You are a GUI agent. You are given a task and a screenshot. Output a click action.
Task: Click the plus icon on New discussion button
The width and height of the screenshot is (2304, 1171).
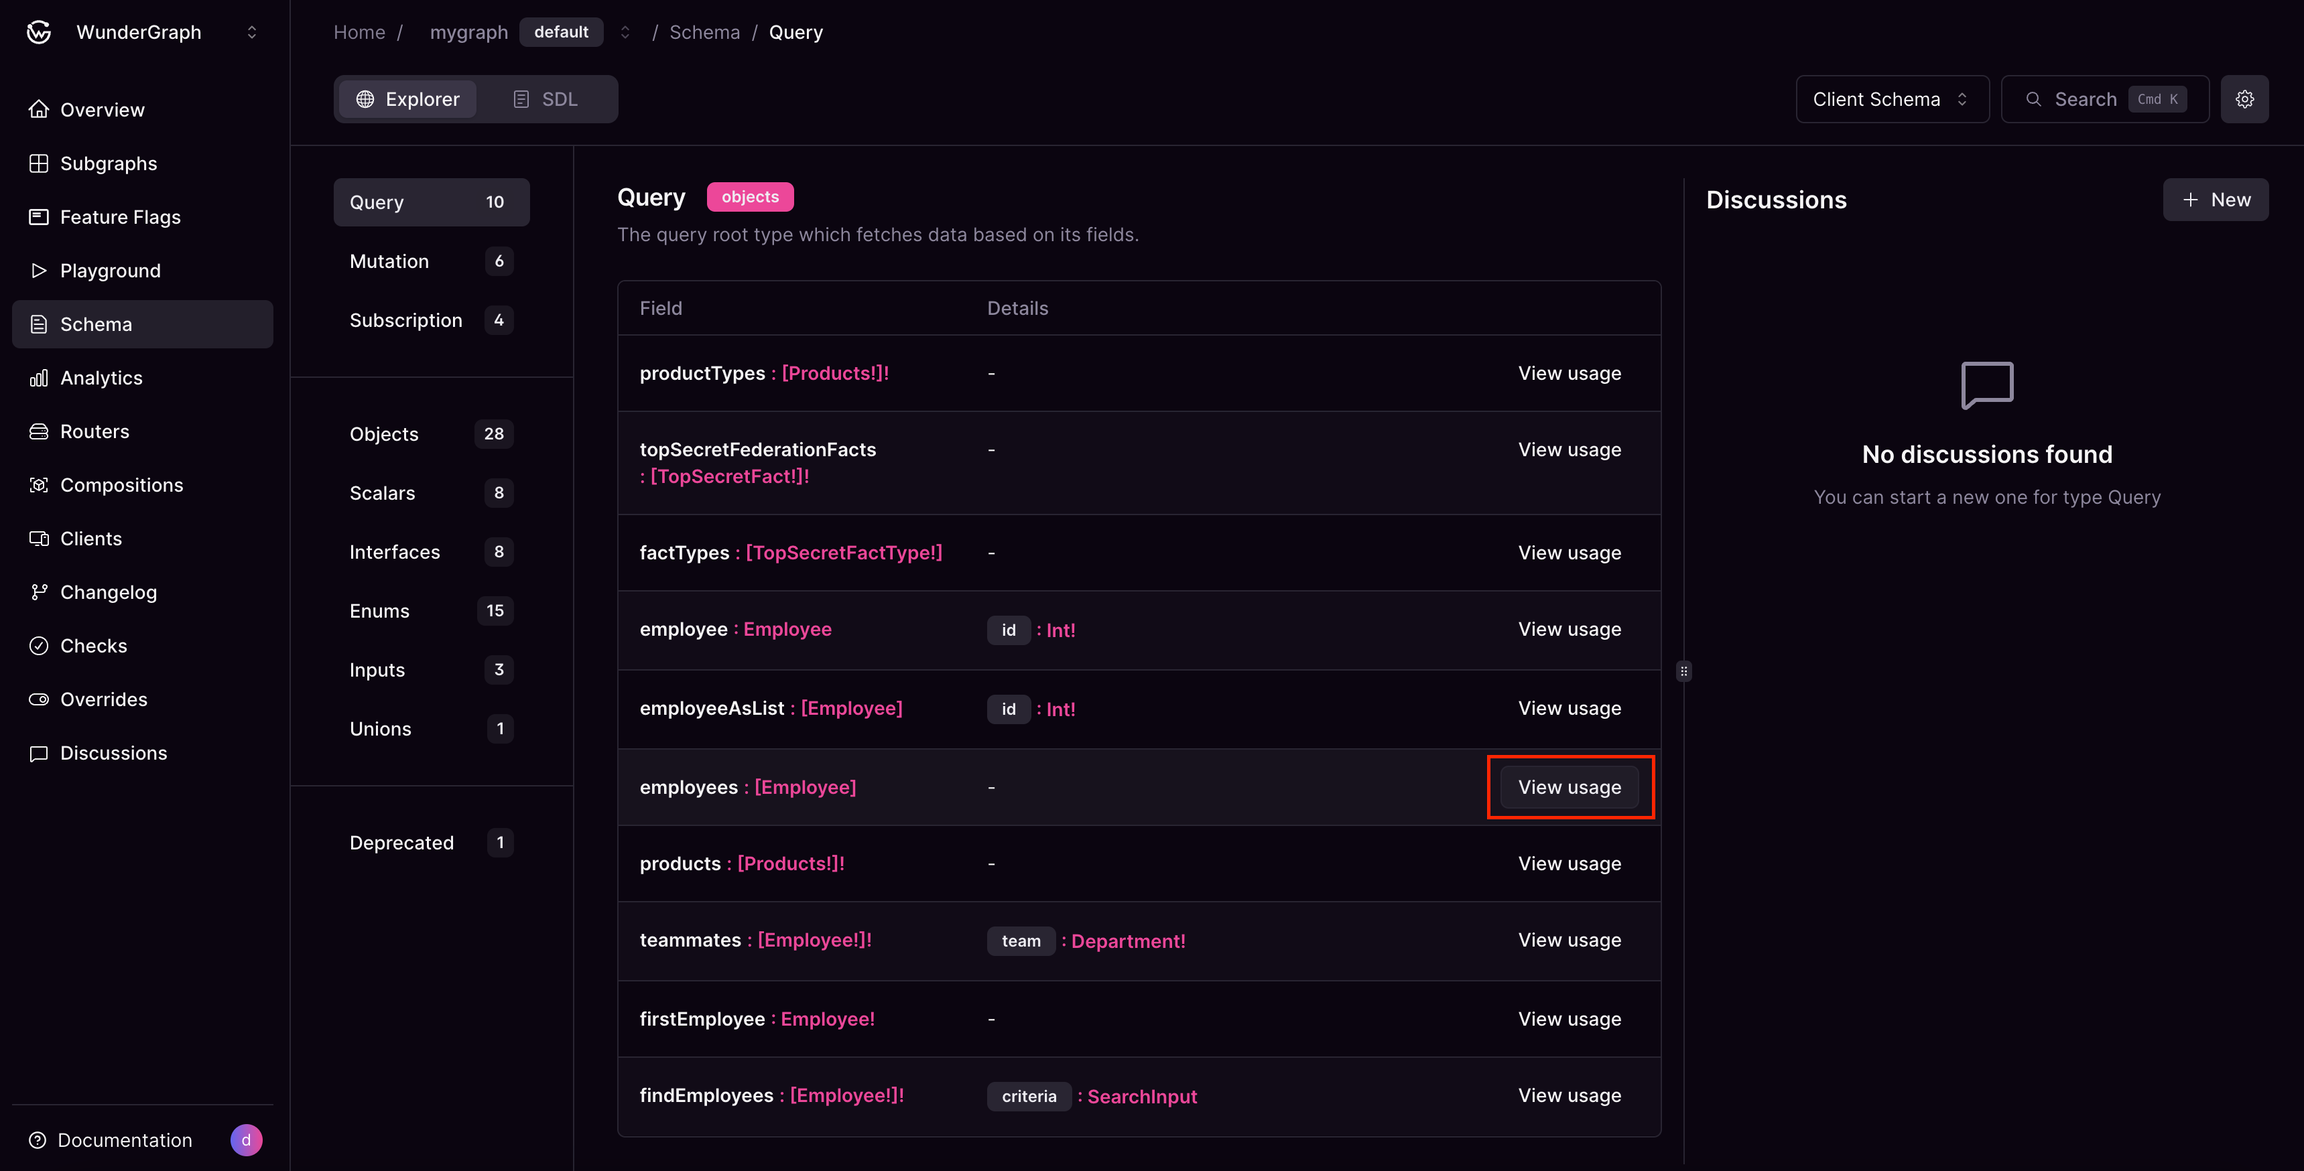pyautogui.click(x=2190, y=200)
